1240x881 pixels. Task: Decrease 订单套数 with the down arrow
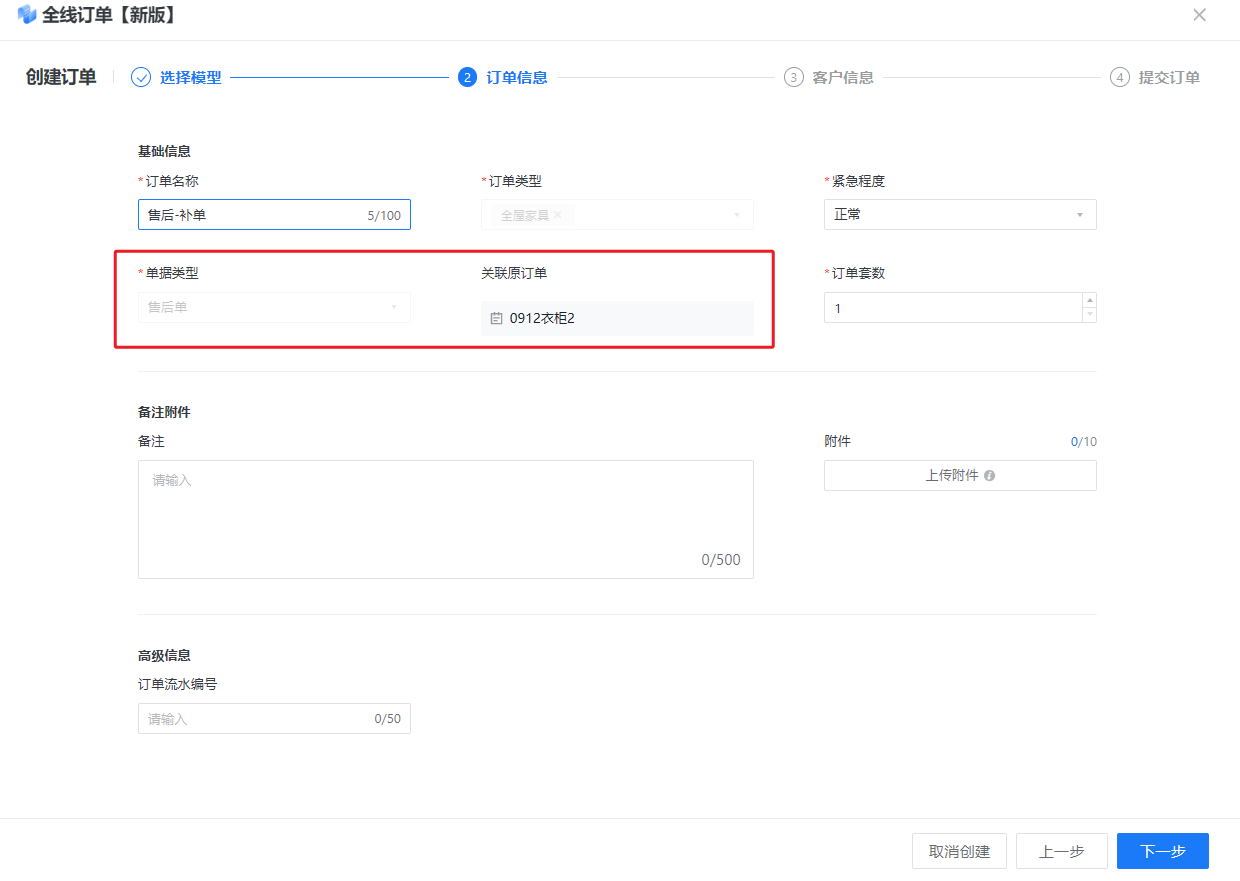tap(1089, 315)
